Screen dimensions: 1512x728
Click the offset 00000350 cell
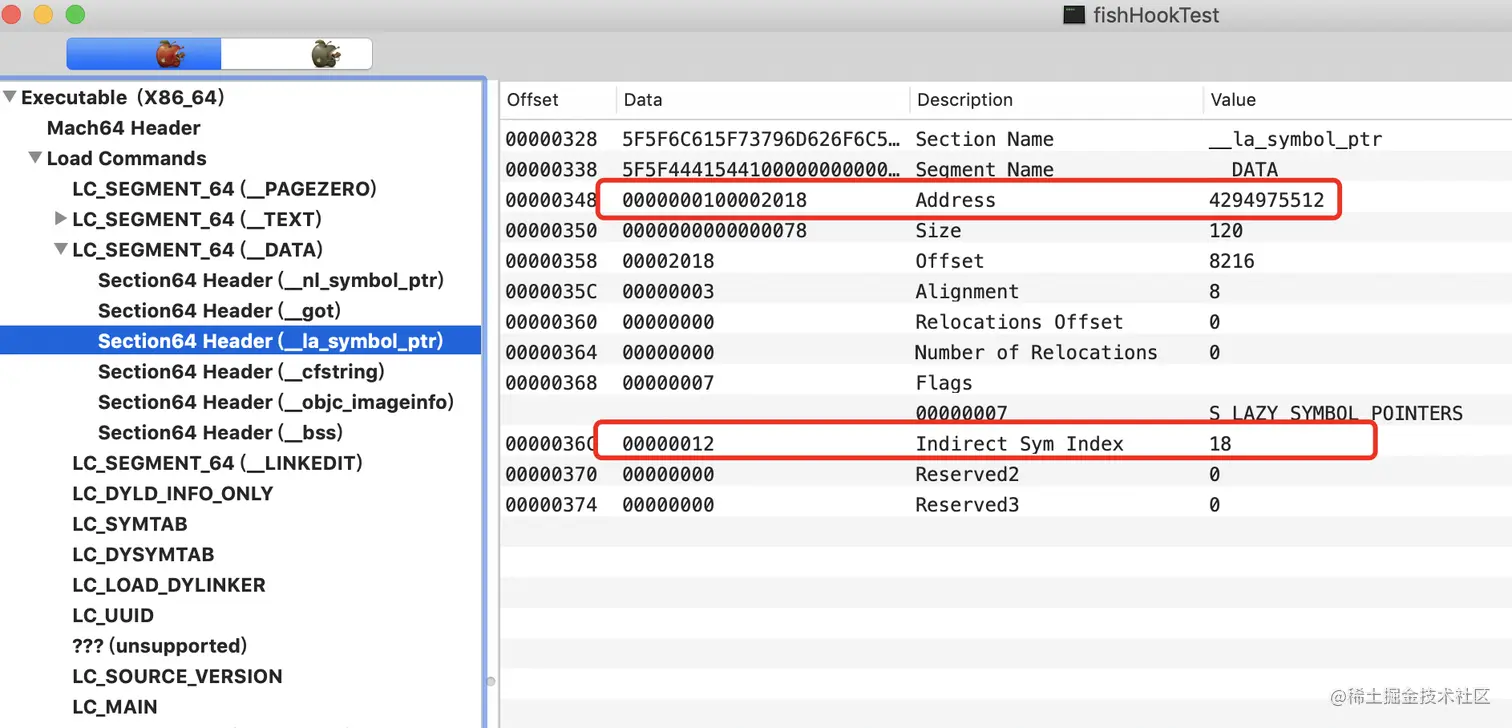tap(551, 230)
